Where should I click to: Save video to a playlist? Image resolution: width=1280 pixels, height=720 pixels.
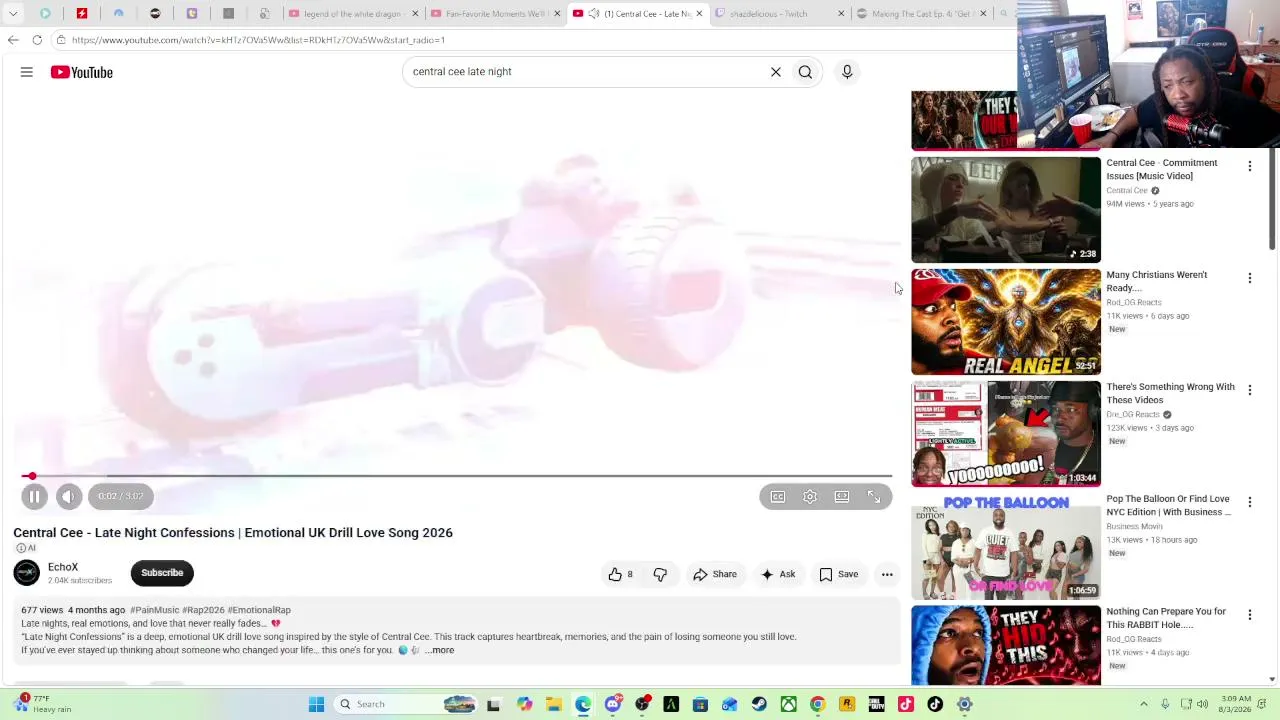(x=839, y=574)
